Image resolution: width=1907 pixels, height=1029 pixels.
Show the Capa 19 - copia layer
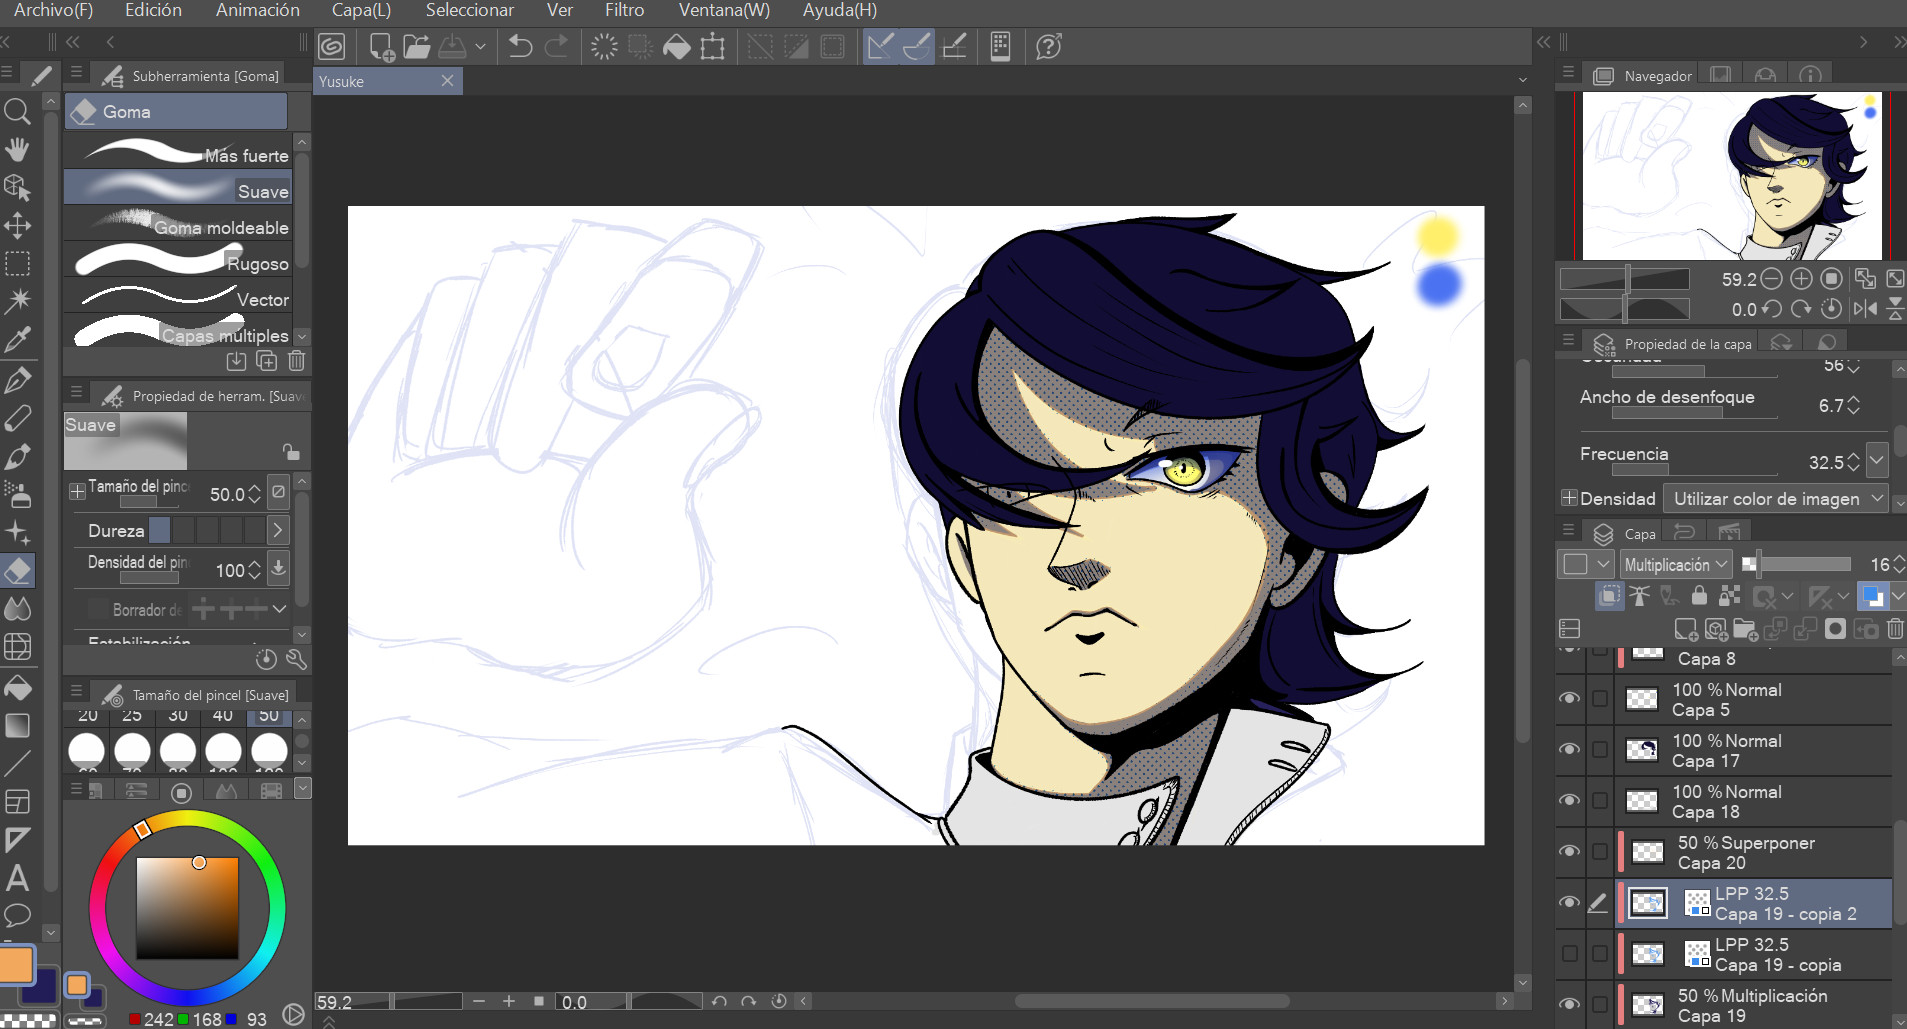pos(1570,953)
